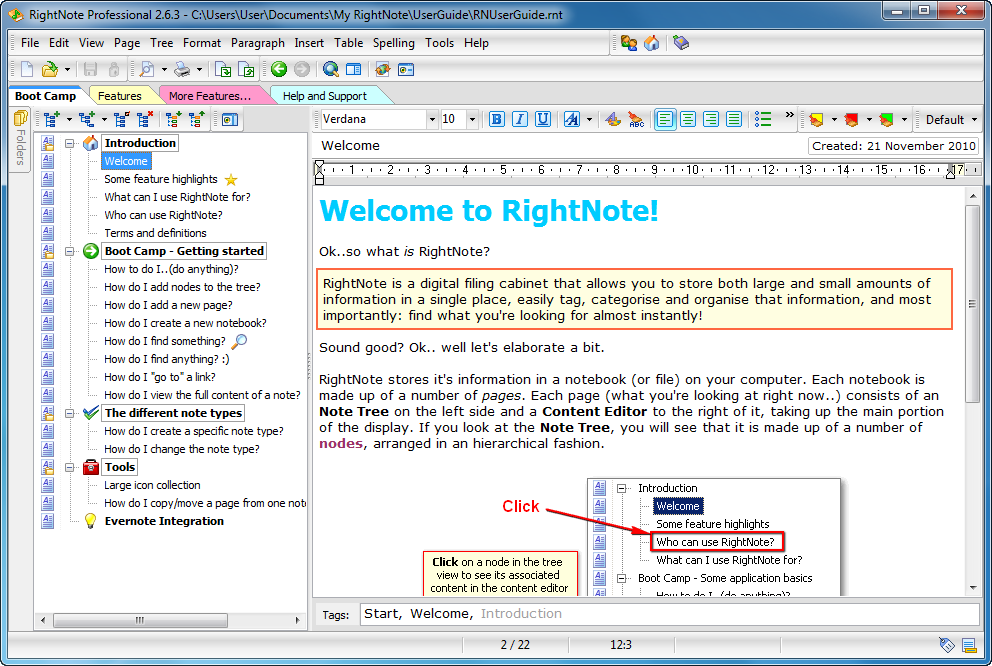Viewport: 992px width, 666px height.
Task: Create a new blank document from toolbar
Action: (27, 70)
